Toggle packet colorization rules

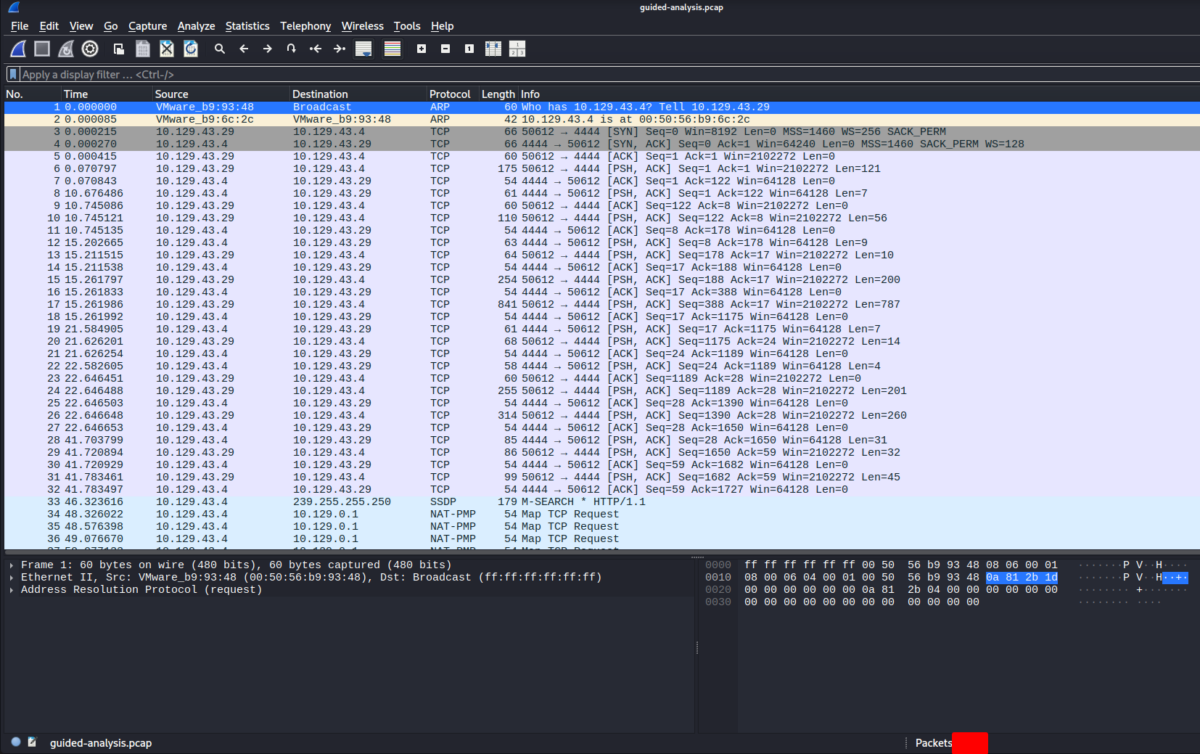coord(392,48)
